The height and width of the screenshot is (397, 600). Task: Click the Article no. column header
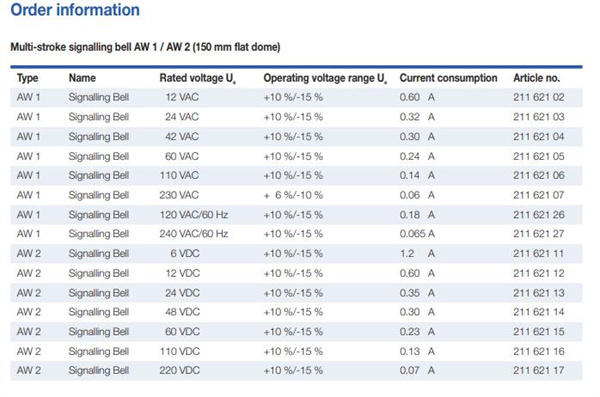tap(536, 78)
